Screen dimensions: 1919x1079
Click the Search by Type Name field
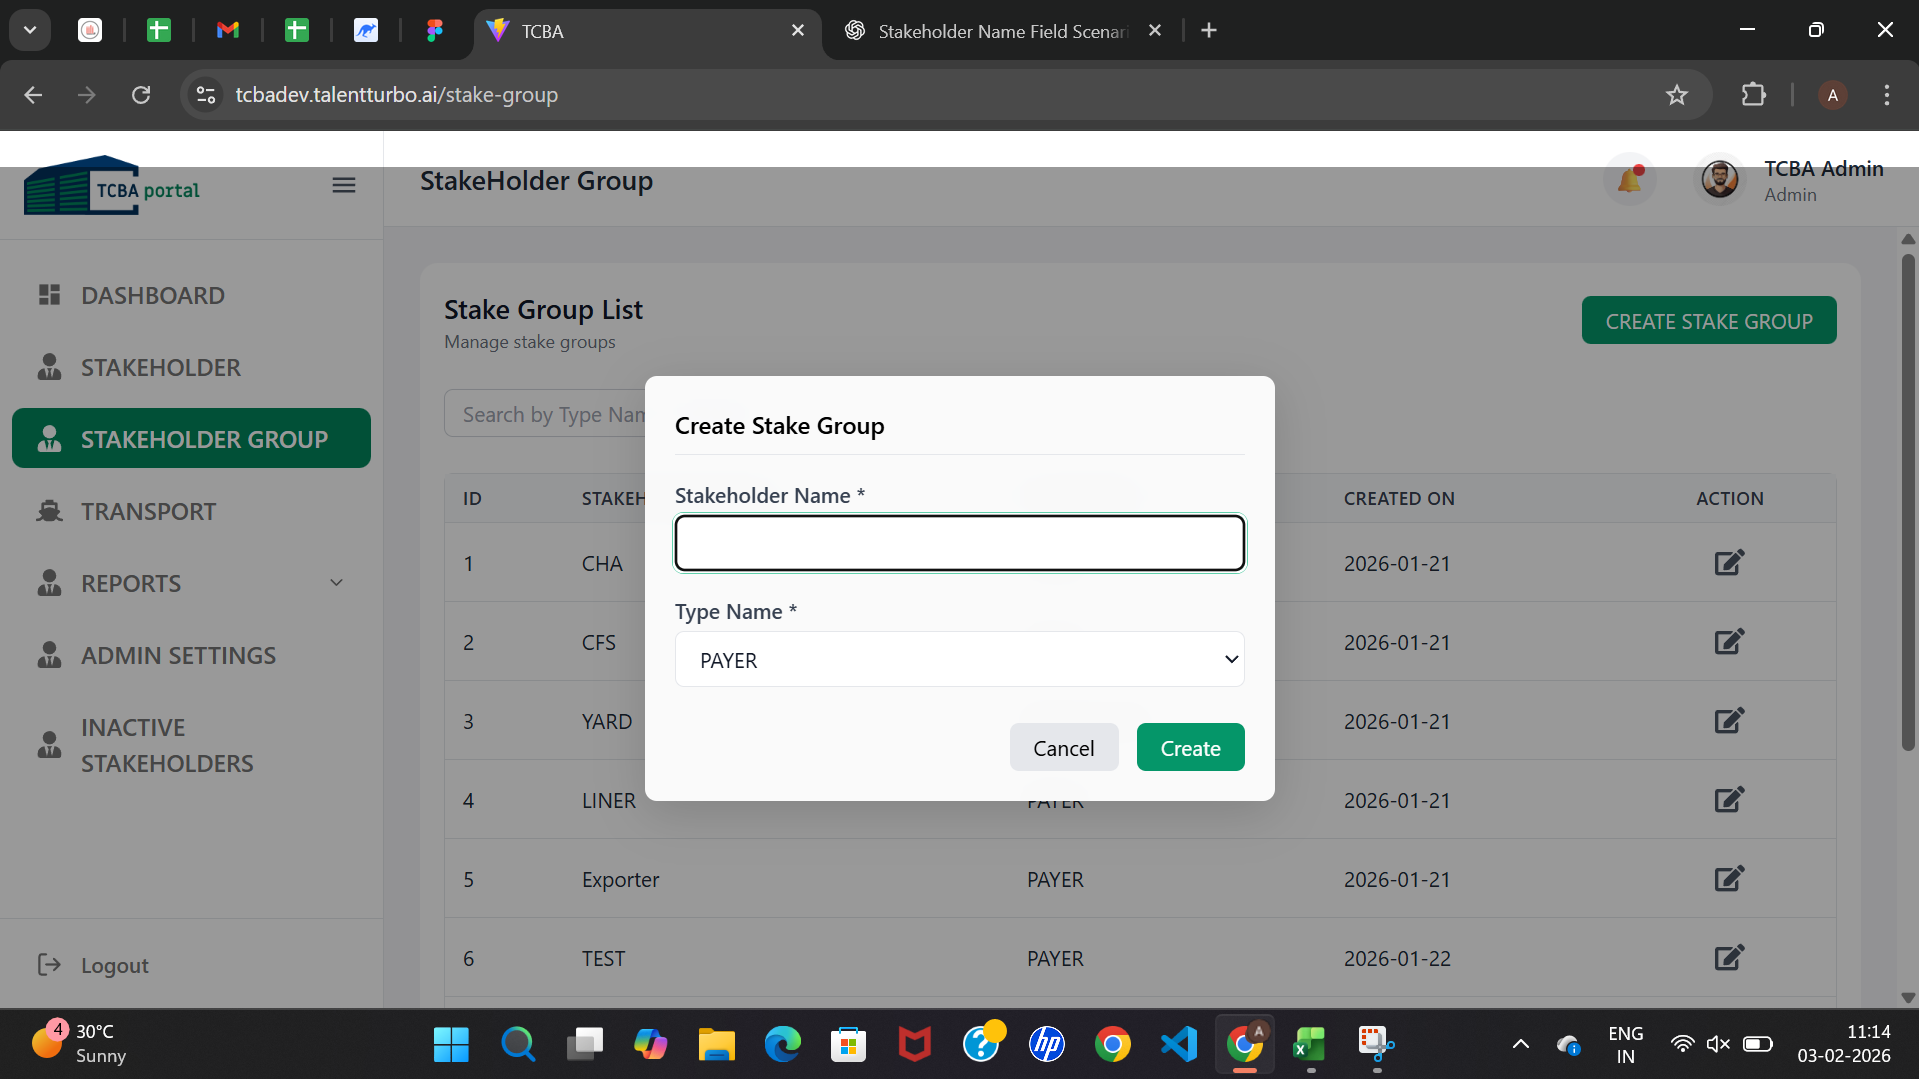(x=546, y=414)
